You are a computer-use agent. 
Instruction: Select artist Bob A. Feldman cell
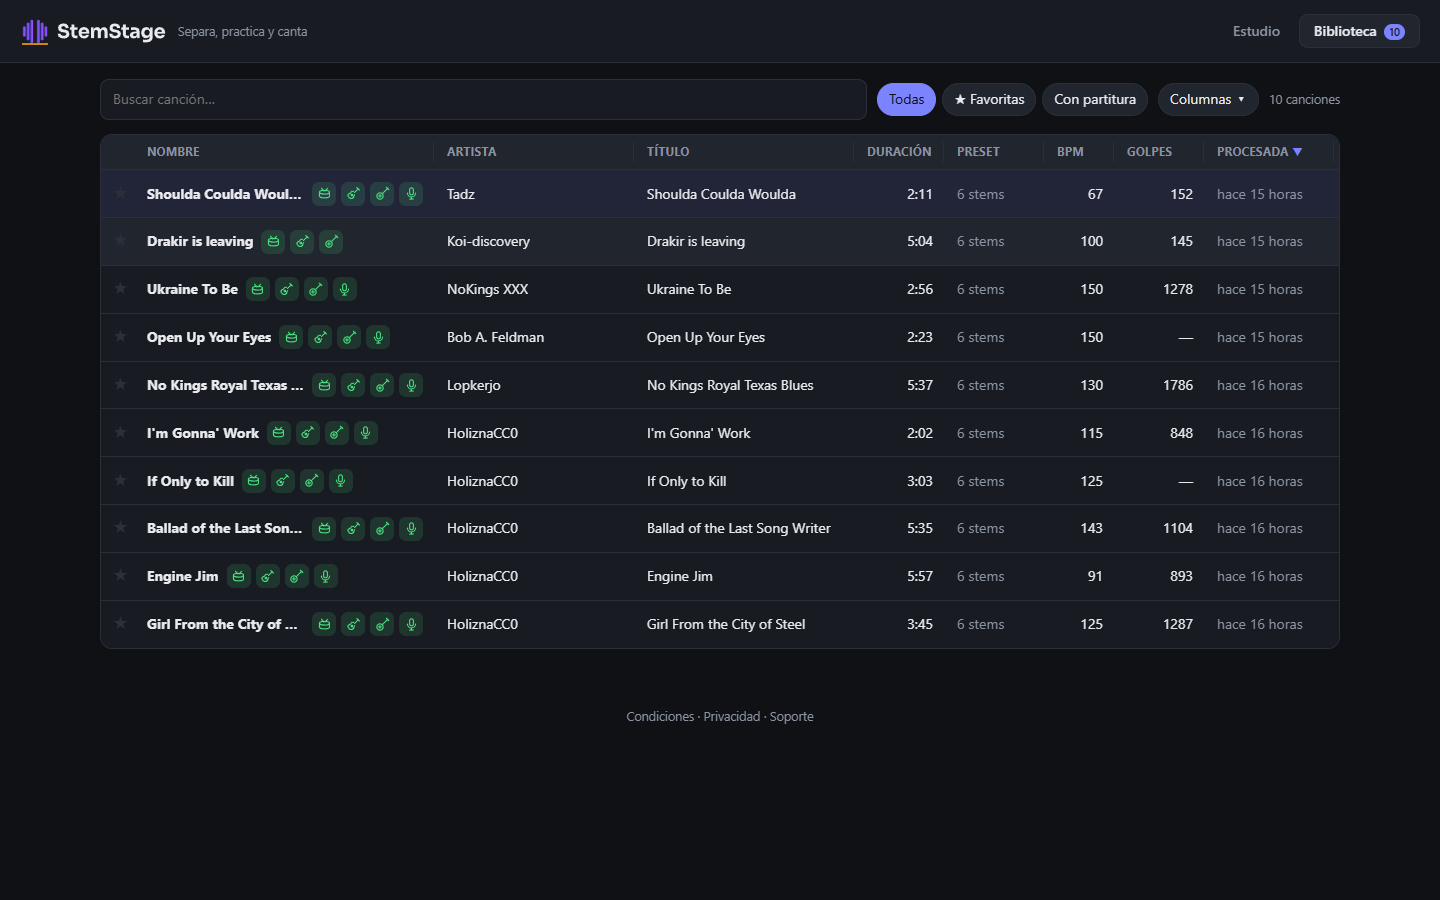pos(495,337)
